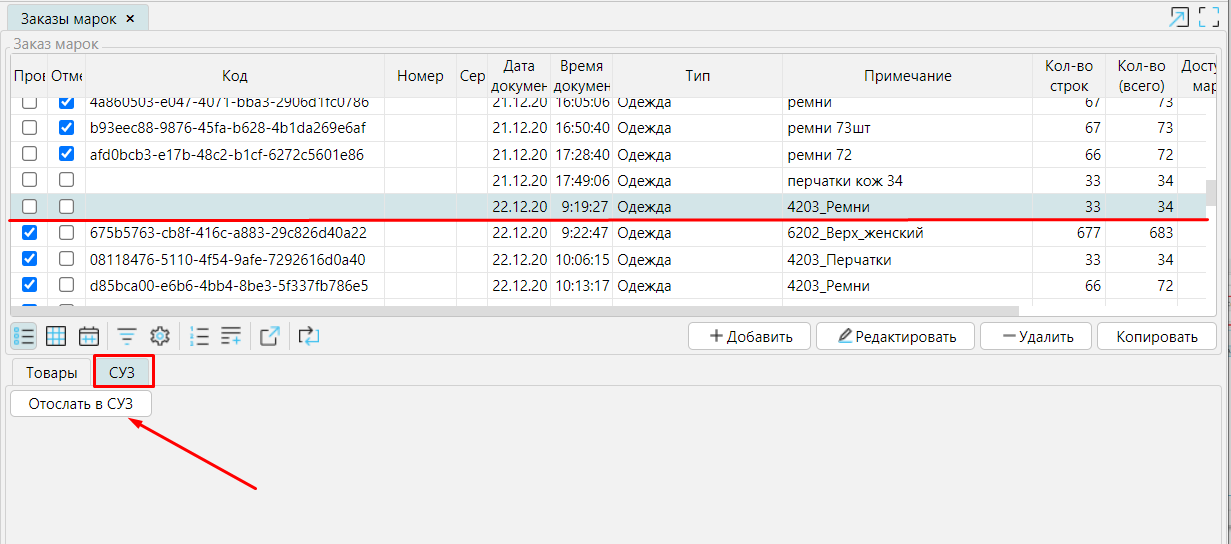Viewport: 1231px width, 544px height.
Task: Click the refresh swap-arrows icon
Action: pyautogui.click(x=308, y=336)
